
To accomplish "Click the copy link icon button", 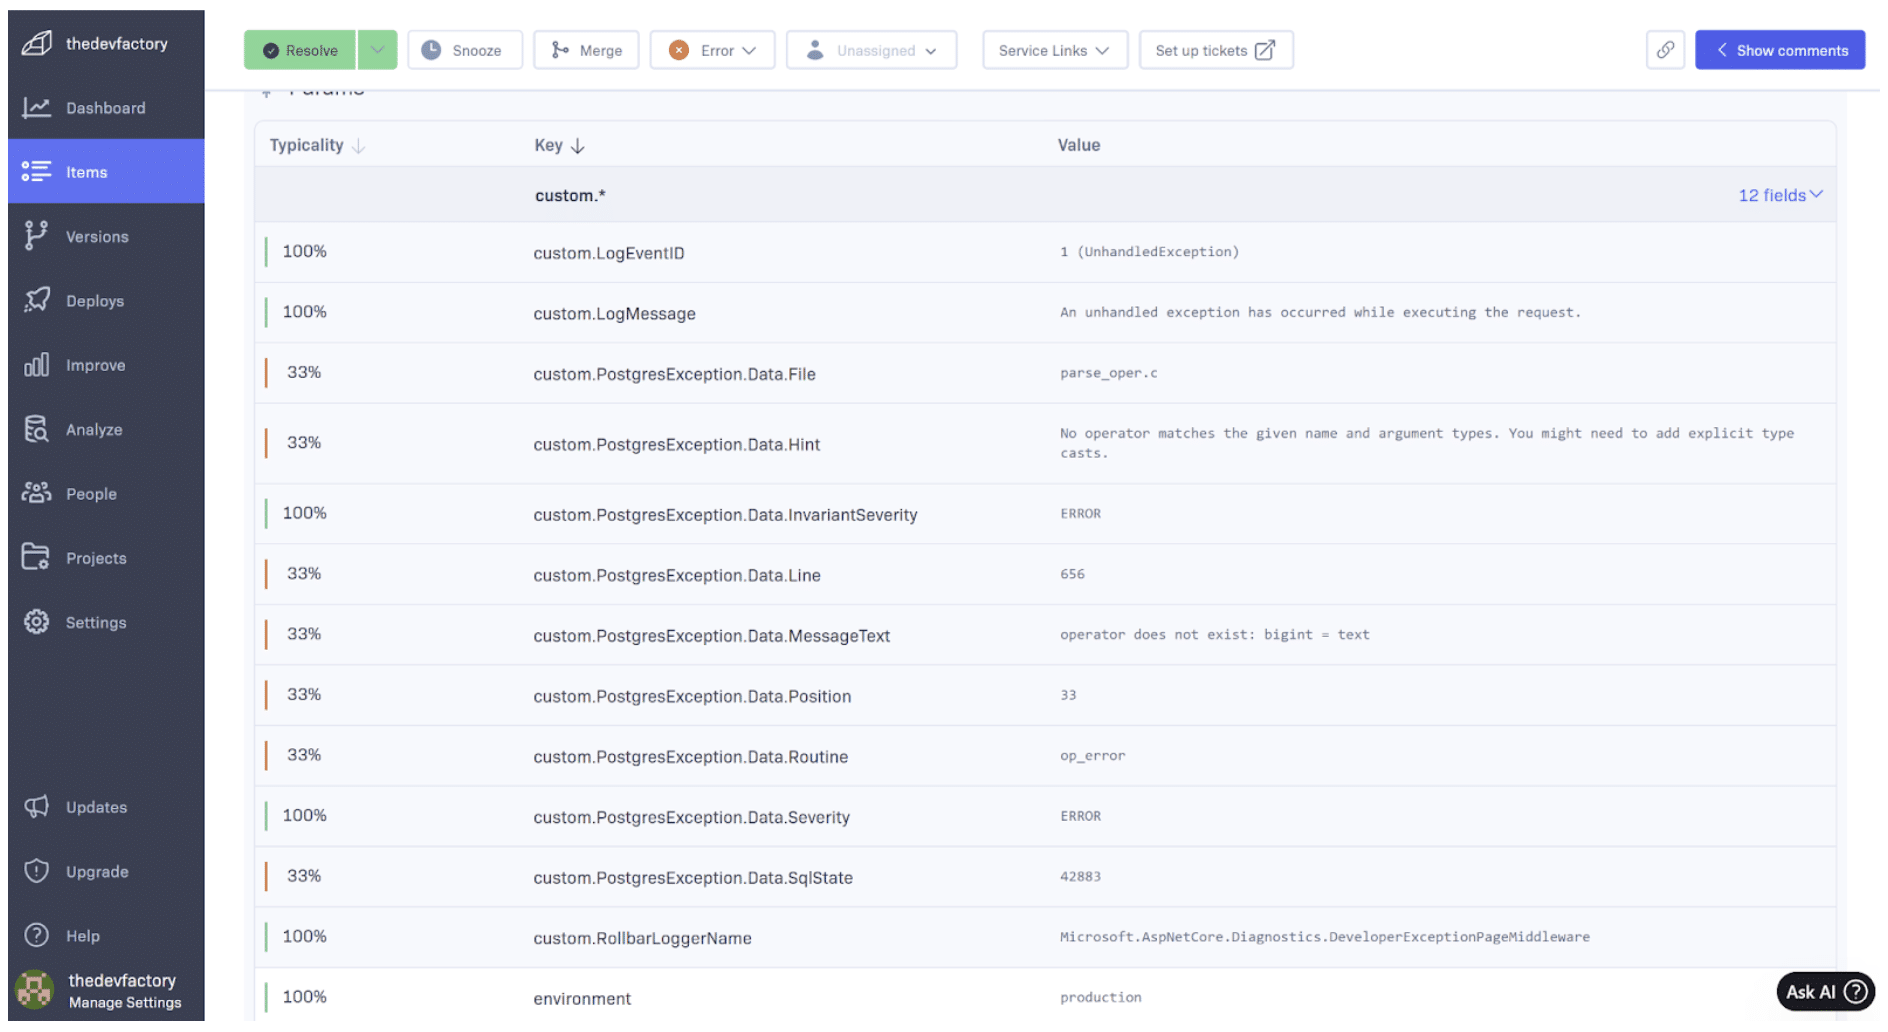I will pos(1664,50).
